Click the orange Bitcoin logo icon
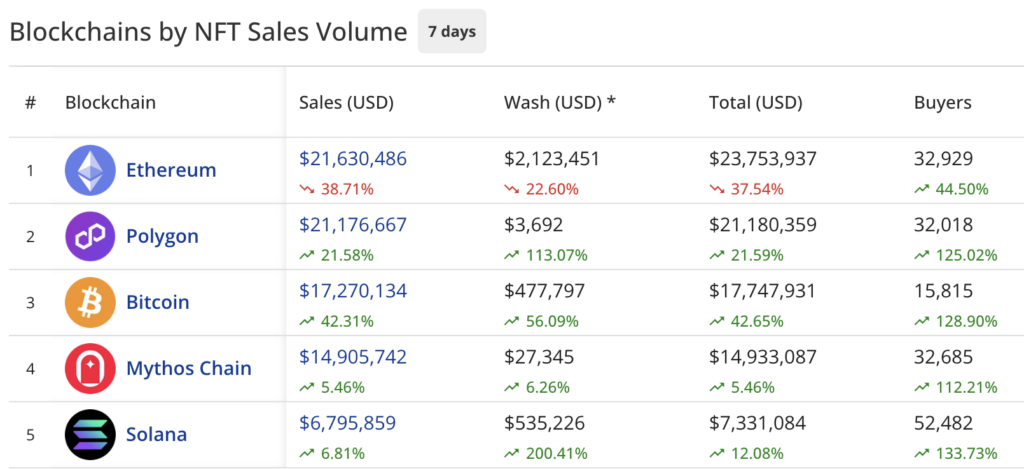This screenshot has width=1024, height=469. [90, 302]
